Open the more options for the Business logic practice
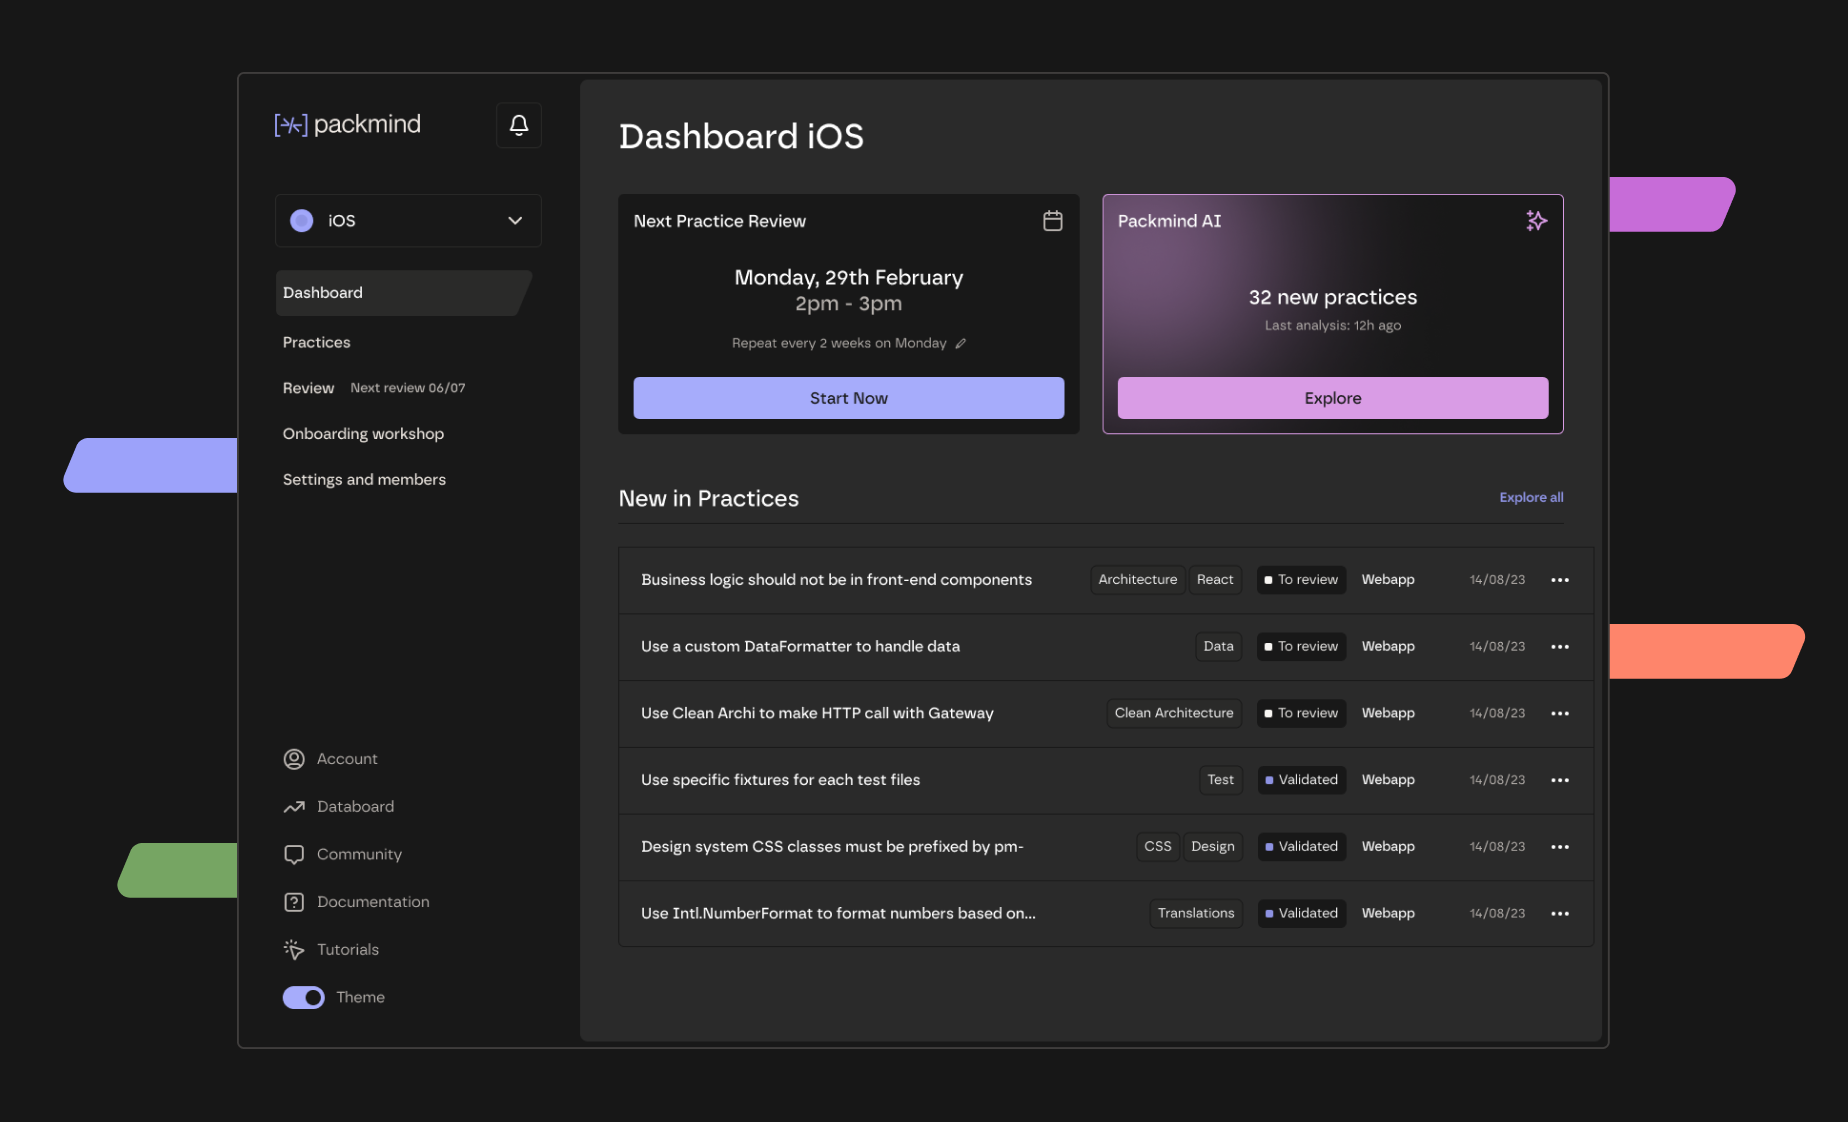The image size is (1848, 1122). click(x=1560, y=580)
